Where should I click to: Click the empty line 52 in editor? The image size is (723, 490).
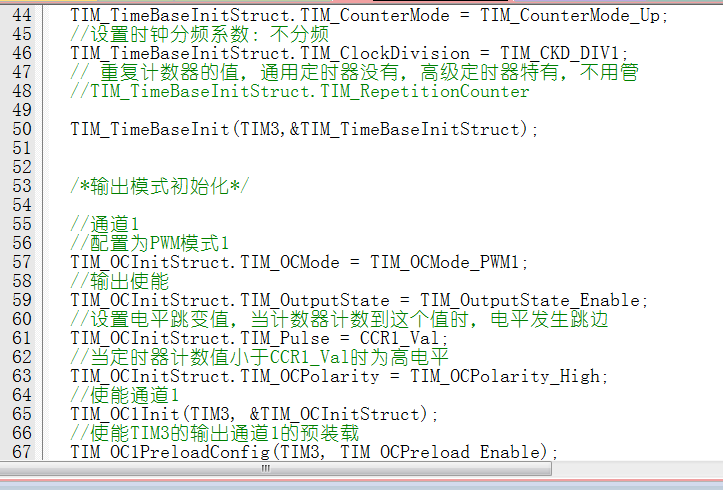tap(300, 167)
